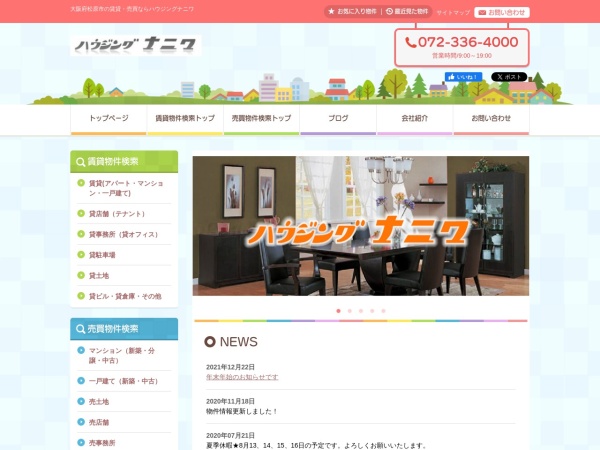600x450 pixels.
Task: Select マンション（新築・分譲・中古） in sidebar
Action: [x=122, y=355]
